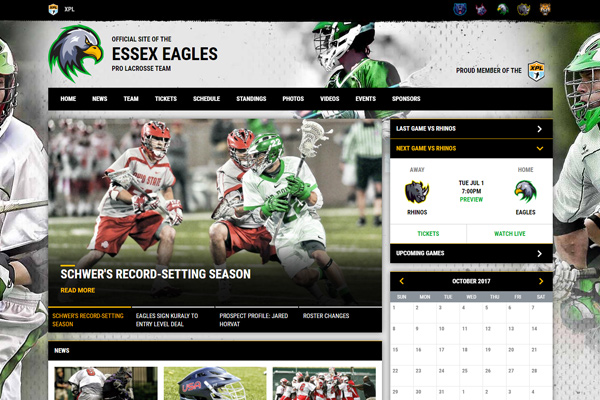Click the XPL badge beside Proud Member text
Image resolution: width=600 pixels, height=400 pixels.
[x=536, y=70]
